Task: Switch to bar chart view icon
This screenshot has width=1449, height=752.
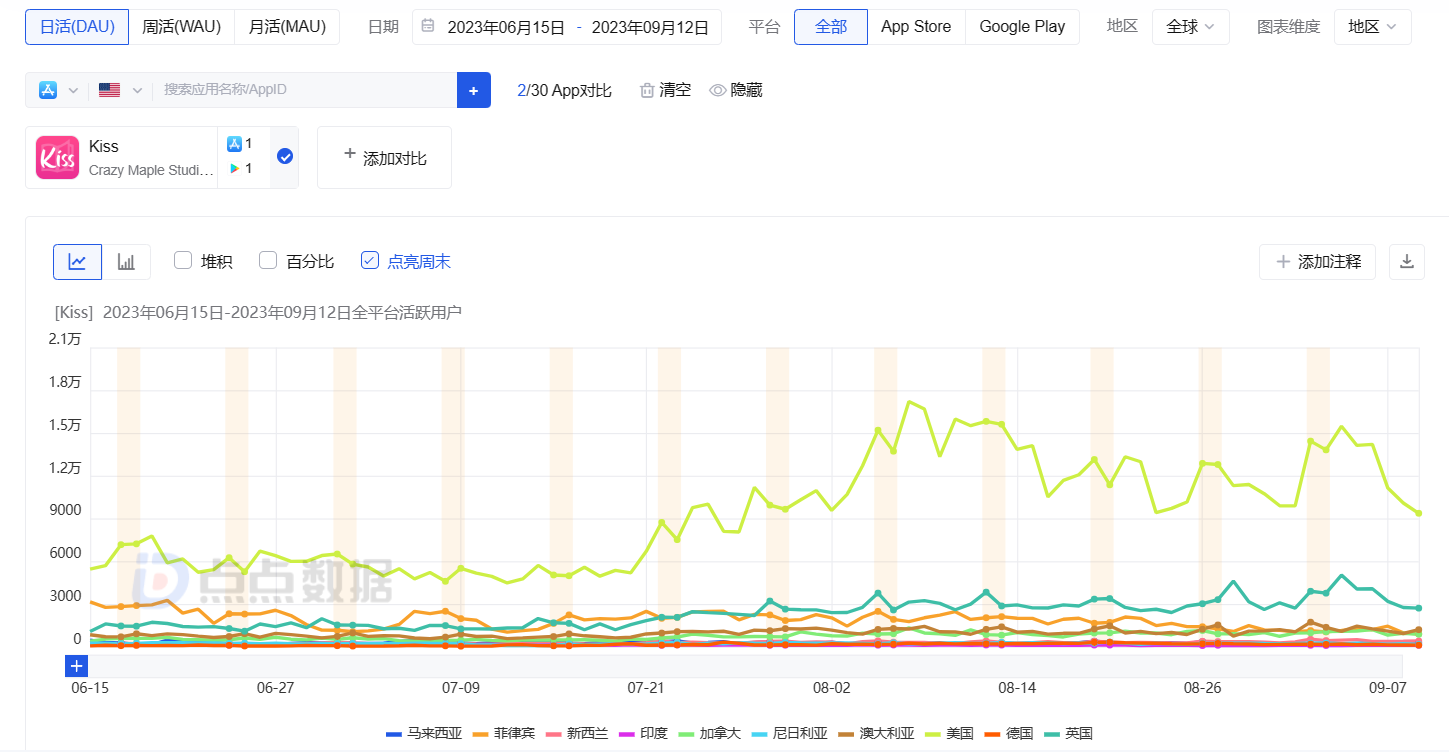Action: coord(126,262)
